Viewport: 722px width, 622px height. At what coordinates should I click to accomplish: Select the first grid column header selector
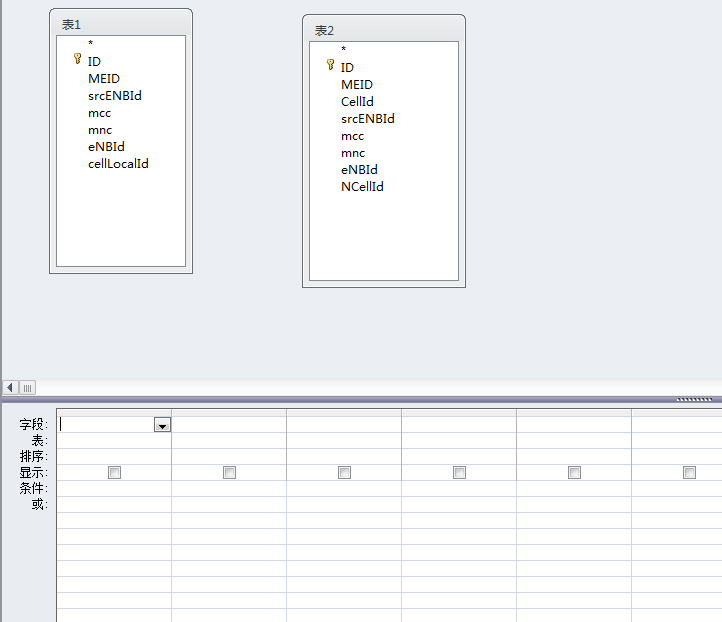[x=114, y=413]
